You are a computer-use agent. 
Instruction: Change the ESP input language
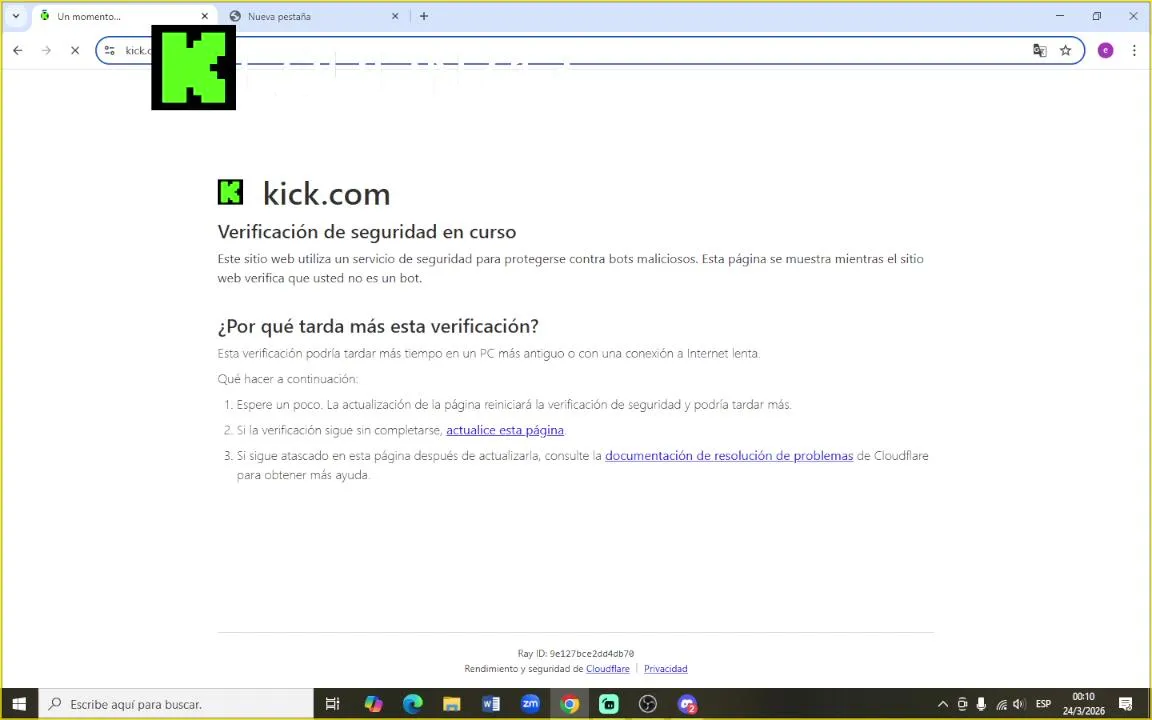(x=1043, y=704)
